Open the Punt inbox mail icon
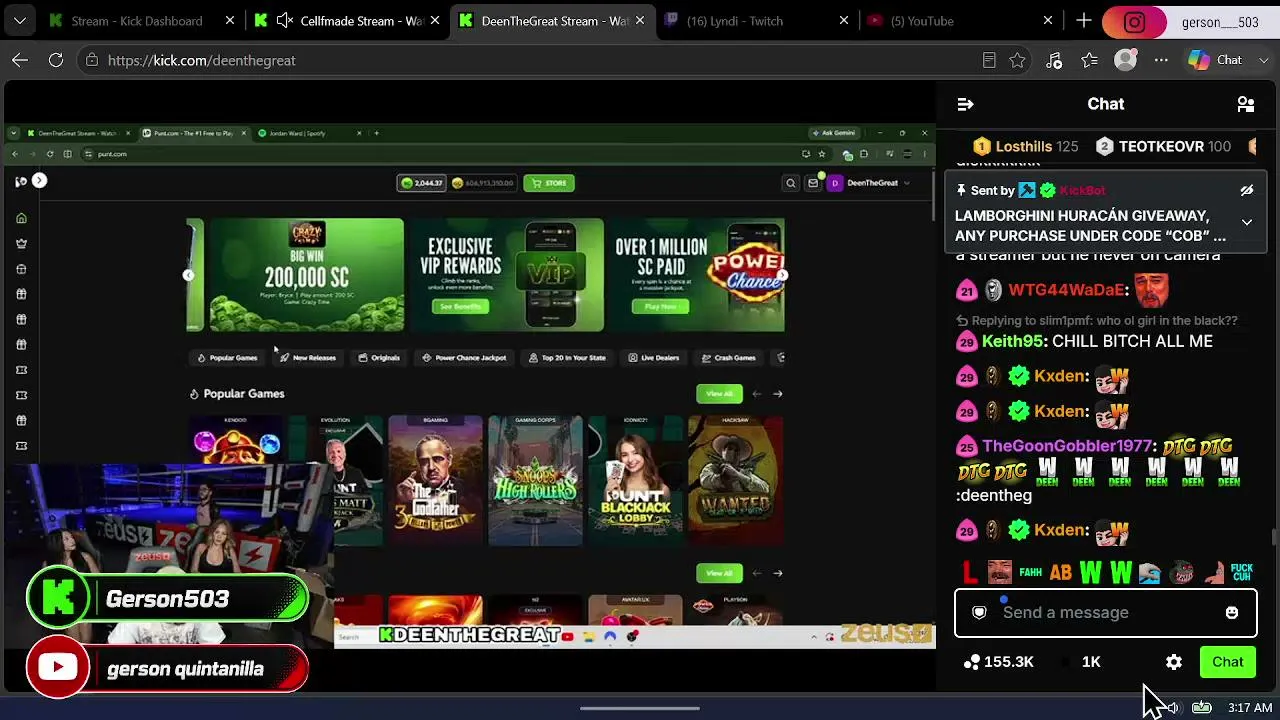 click(813, 183)
